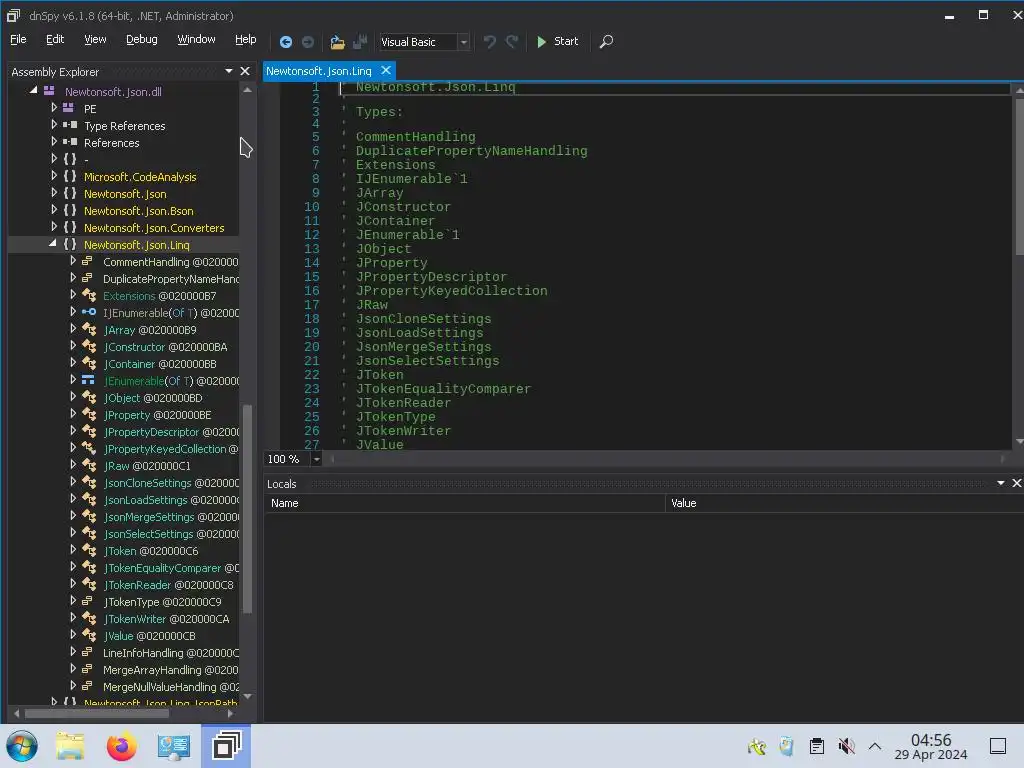Open the View menu
Image resolution: width=1024 pixels, height=768 pixels.
(x=95, y=40)
